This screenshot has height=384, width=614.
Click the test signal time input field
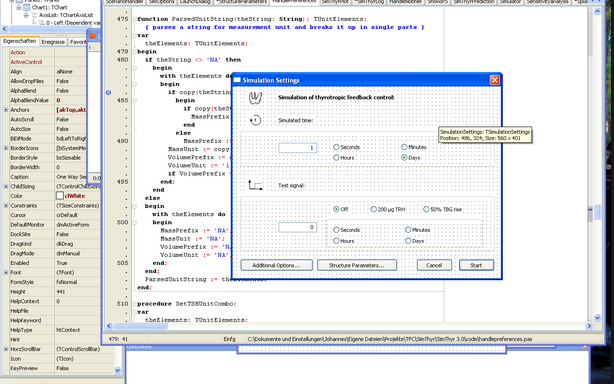298,227
